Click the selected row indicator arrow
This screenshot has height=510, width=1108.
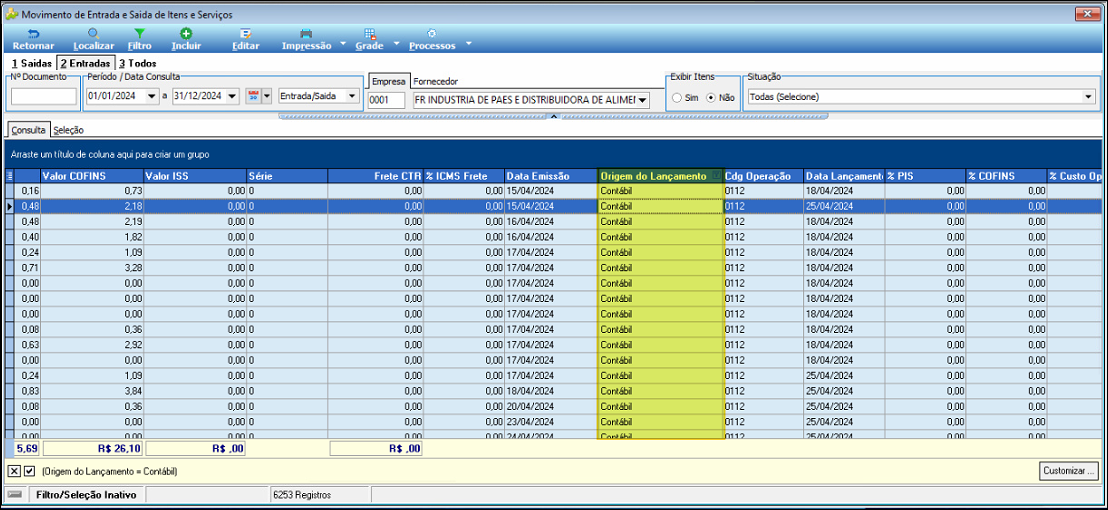click(9, 206)
